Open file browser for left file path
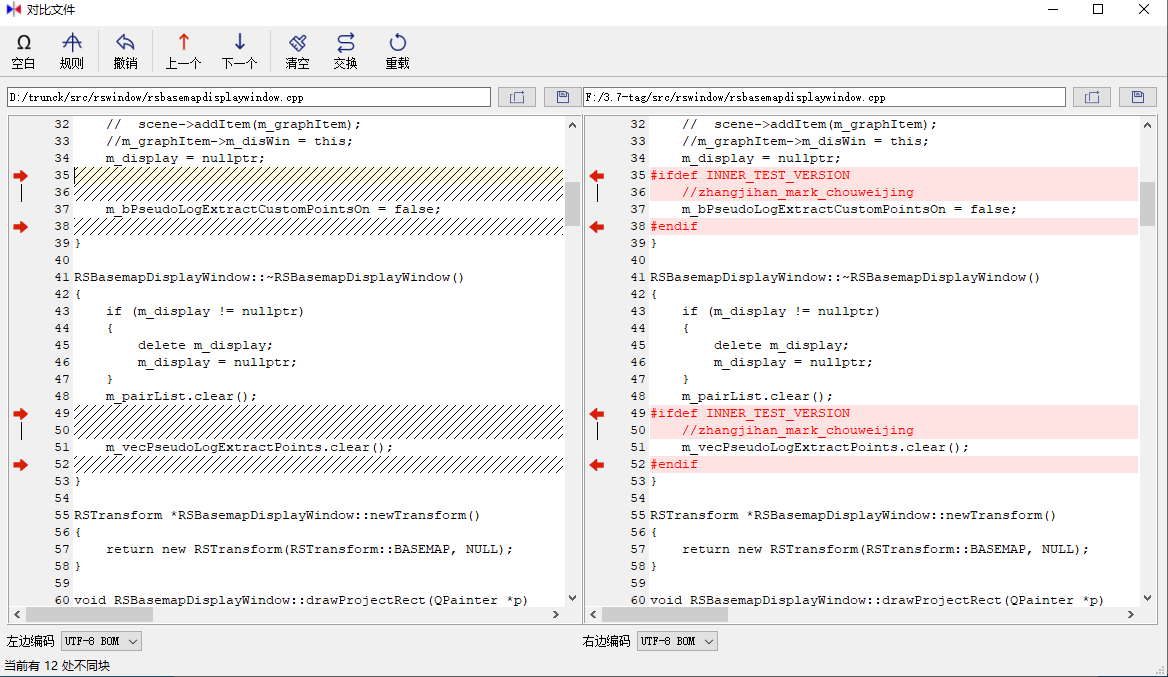The image size is (1168, 677). point(517,97)
